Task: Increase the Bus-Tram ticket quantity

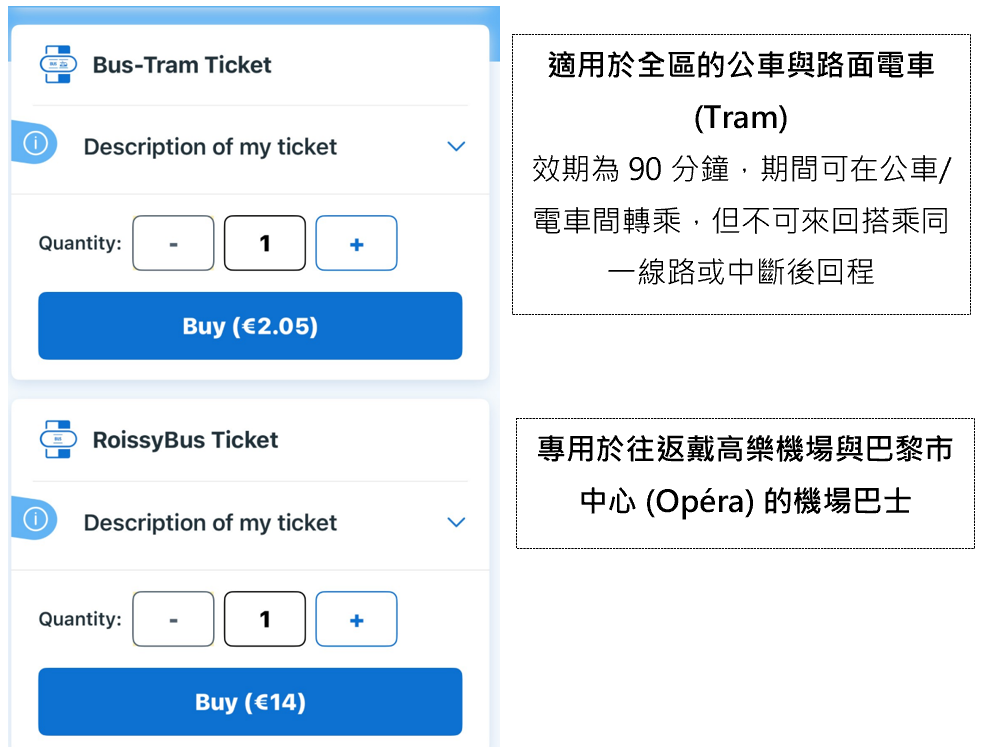Action: click(x=356, y=243)
